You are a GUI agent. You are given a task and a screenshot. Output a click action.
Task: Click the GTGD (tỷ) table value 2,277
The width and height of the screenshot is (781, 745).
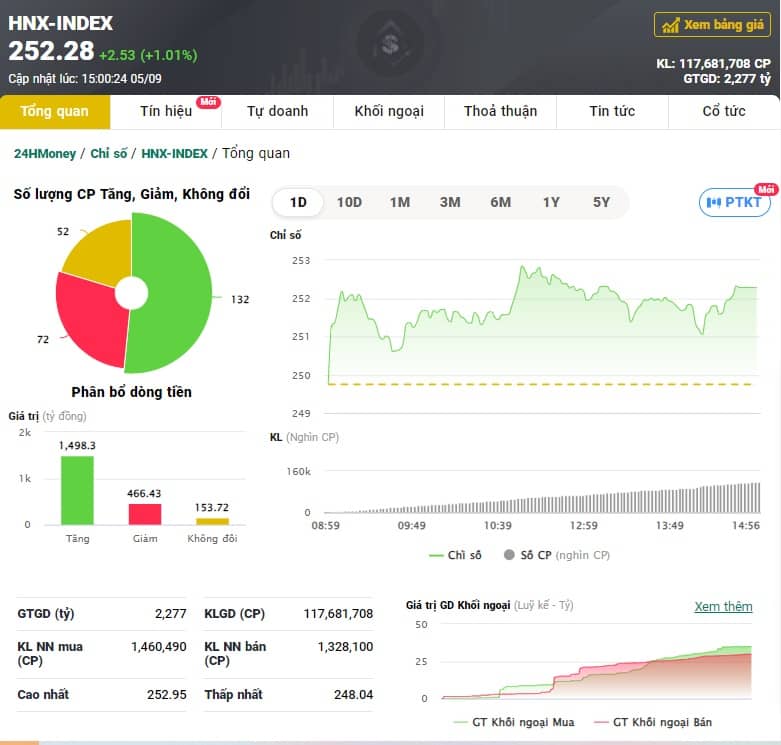[x=170, y=614]
